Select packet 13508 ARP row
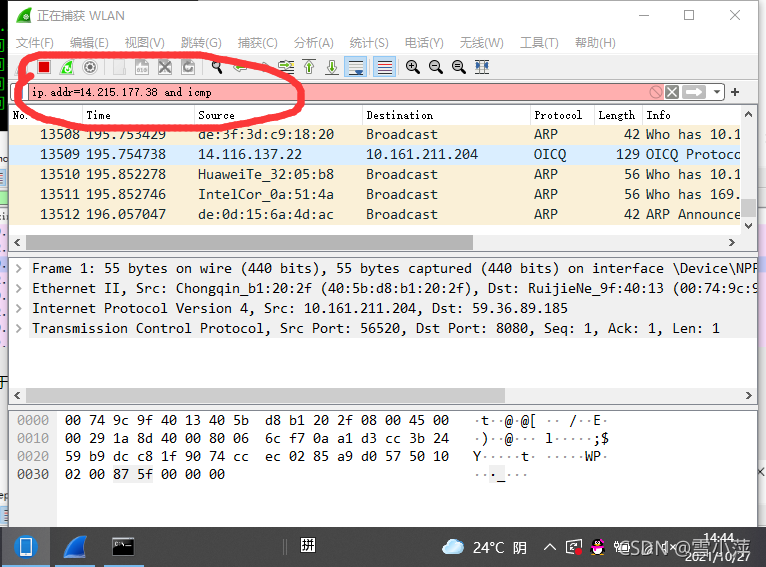The image size is (766, 567). coord(375,134)
